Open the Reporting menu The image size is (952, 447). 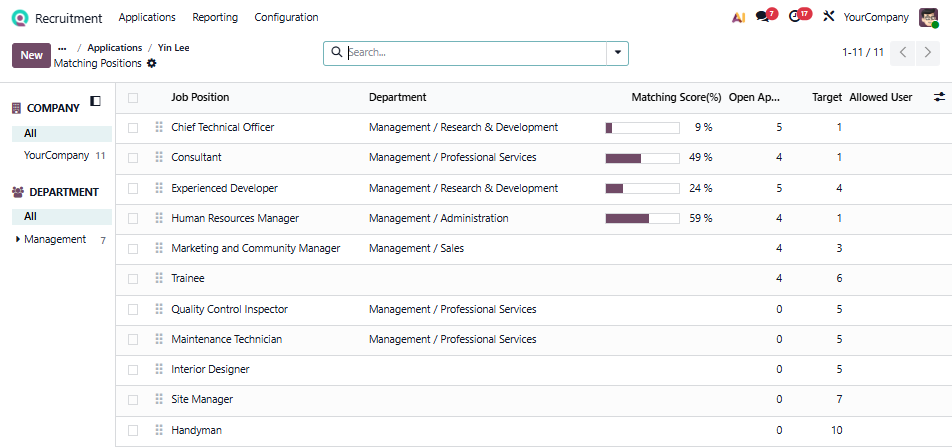click(x=215, y=17)
